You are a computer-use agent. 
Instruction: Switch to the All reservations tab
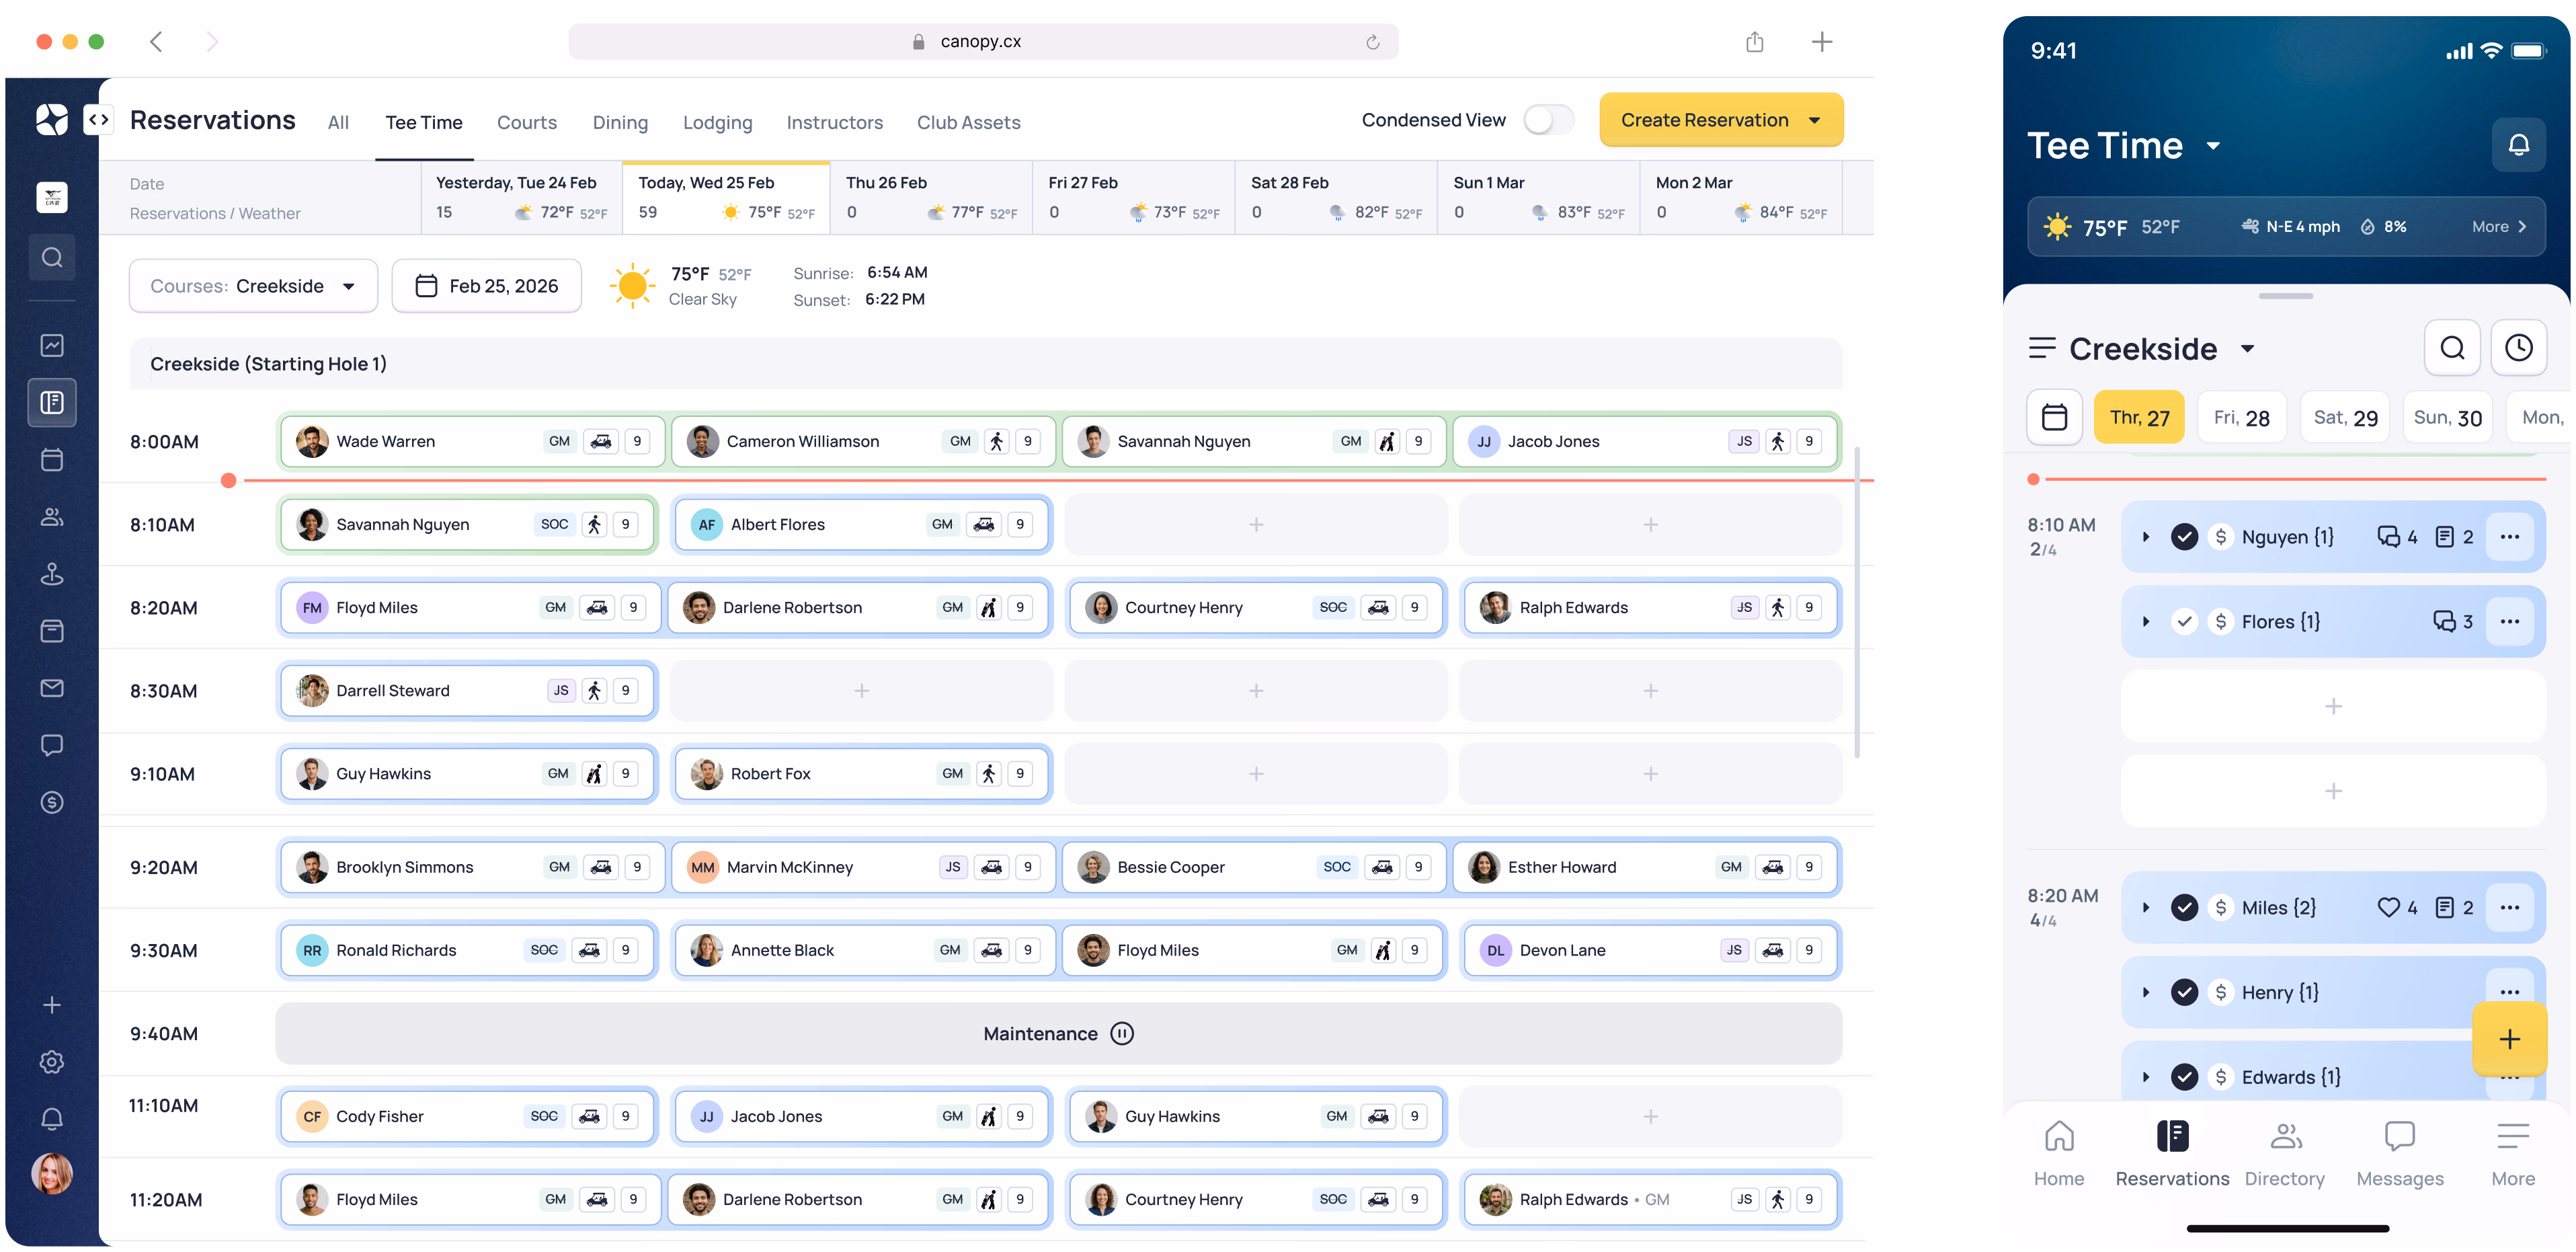[338, 122]
